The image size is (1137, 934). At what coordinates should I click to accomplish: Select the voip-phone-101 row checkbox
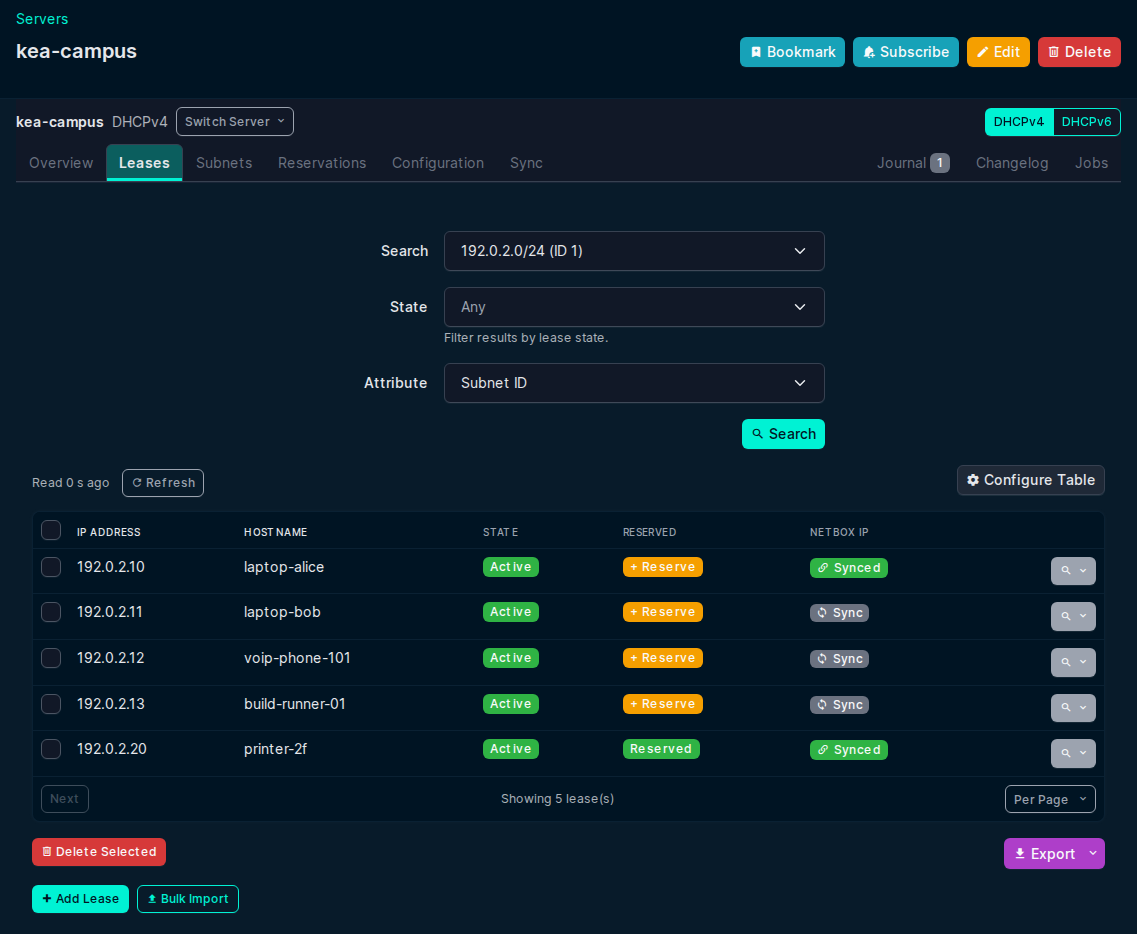coord(51,658)
